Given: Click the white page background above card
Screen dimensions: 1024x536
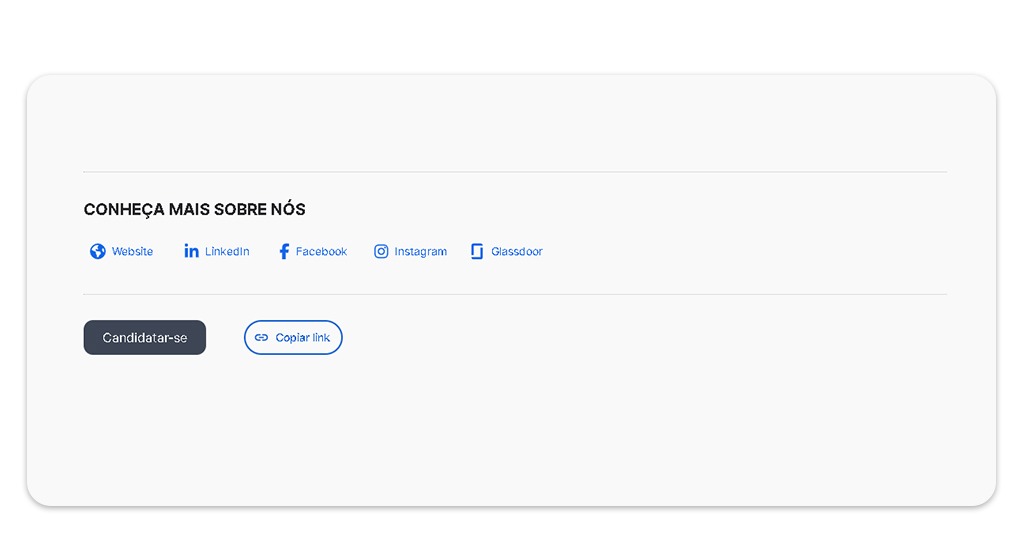Looking at the screenshot, I should click(x=510, y=35).
